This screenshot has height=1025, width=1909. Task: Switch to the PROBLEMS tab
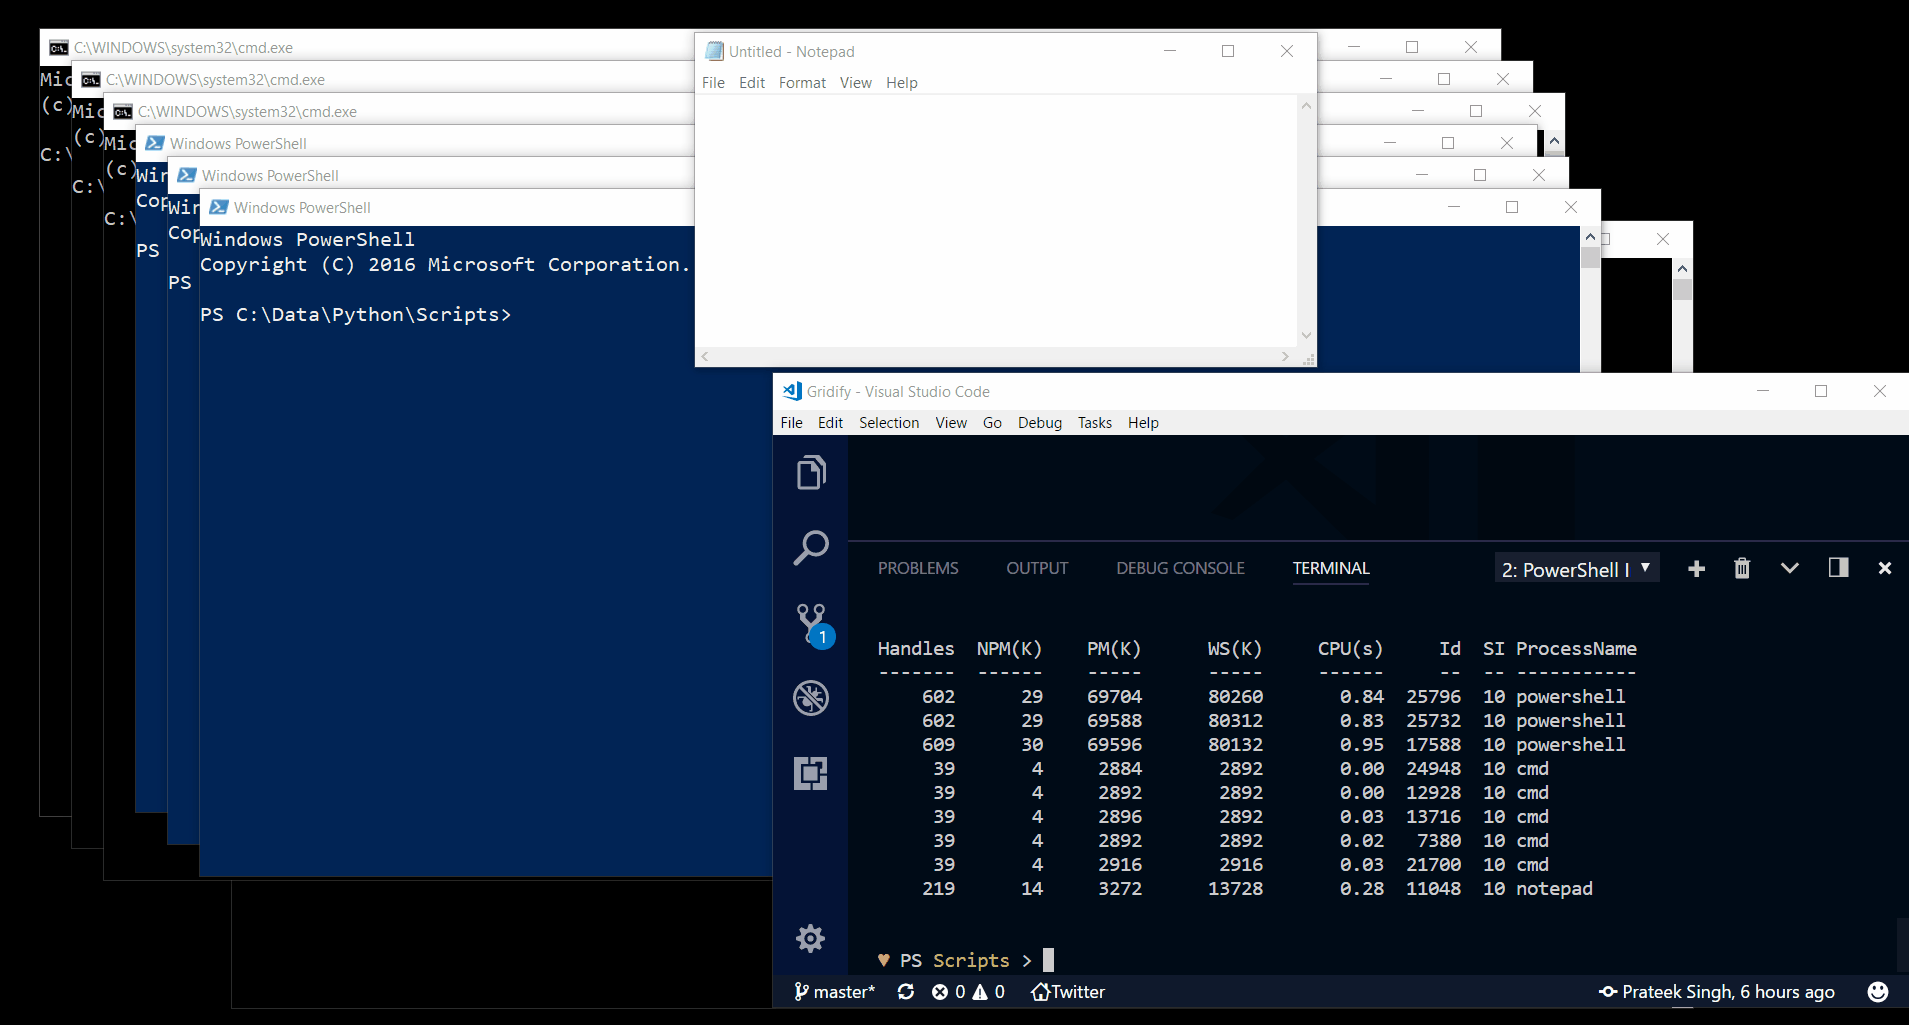click(918, 568)
